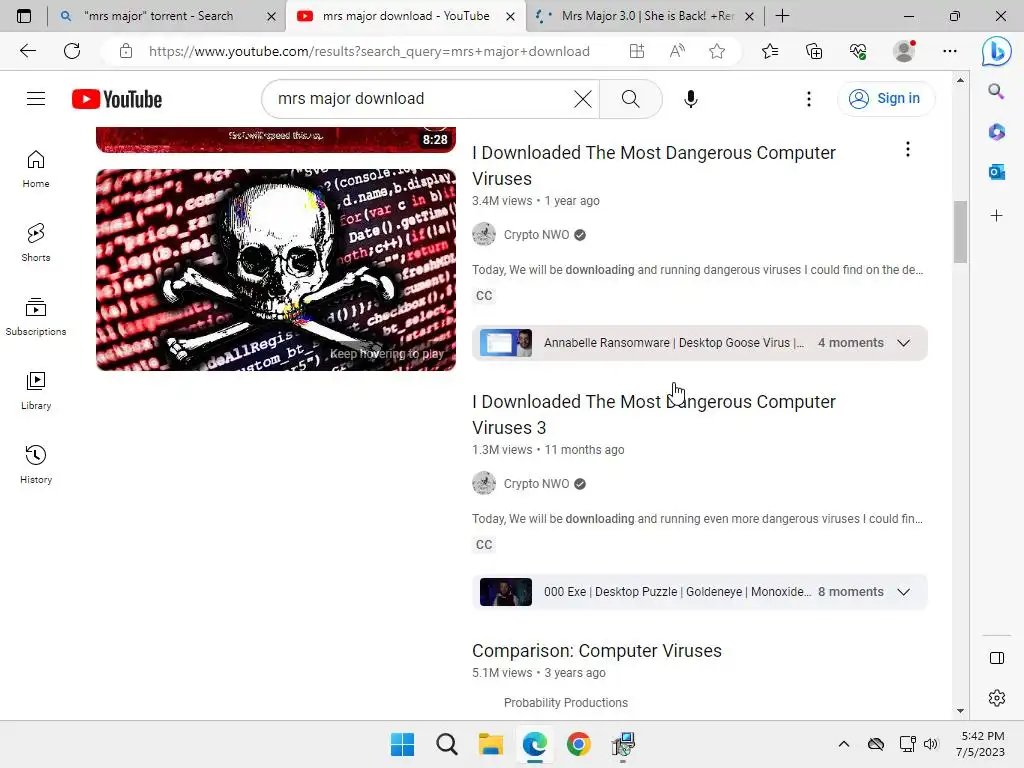The image size is (1024, 768).
Task: Open Crypto NWO channel on 3.4M views video
Action: tap(536, 234)
